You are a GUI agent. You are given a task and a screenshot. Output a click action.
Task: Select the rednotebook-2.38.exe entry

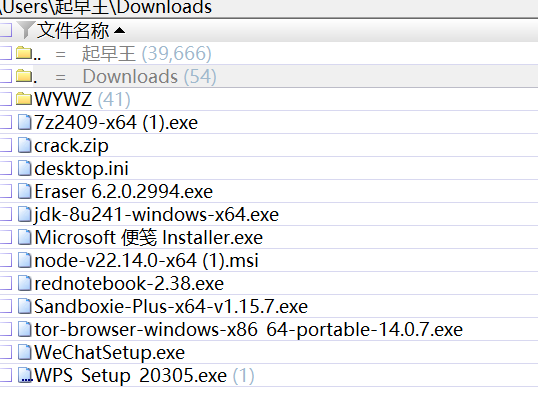pos(129,283)
